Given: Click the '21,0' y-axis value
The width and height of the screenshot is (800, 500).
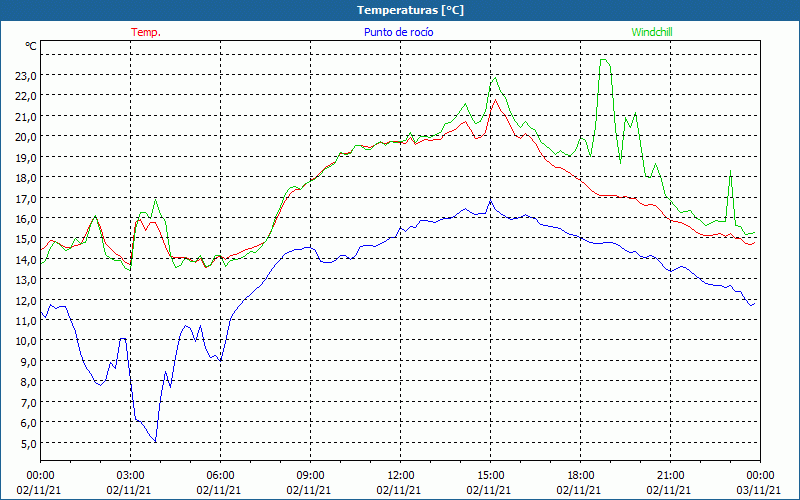Looking at the screenshot, I should [26, 116].
